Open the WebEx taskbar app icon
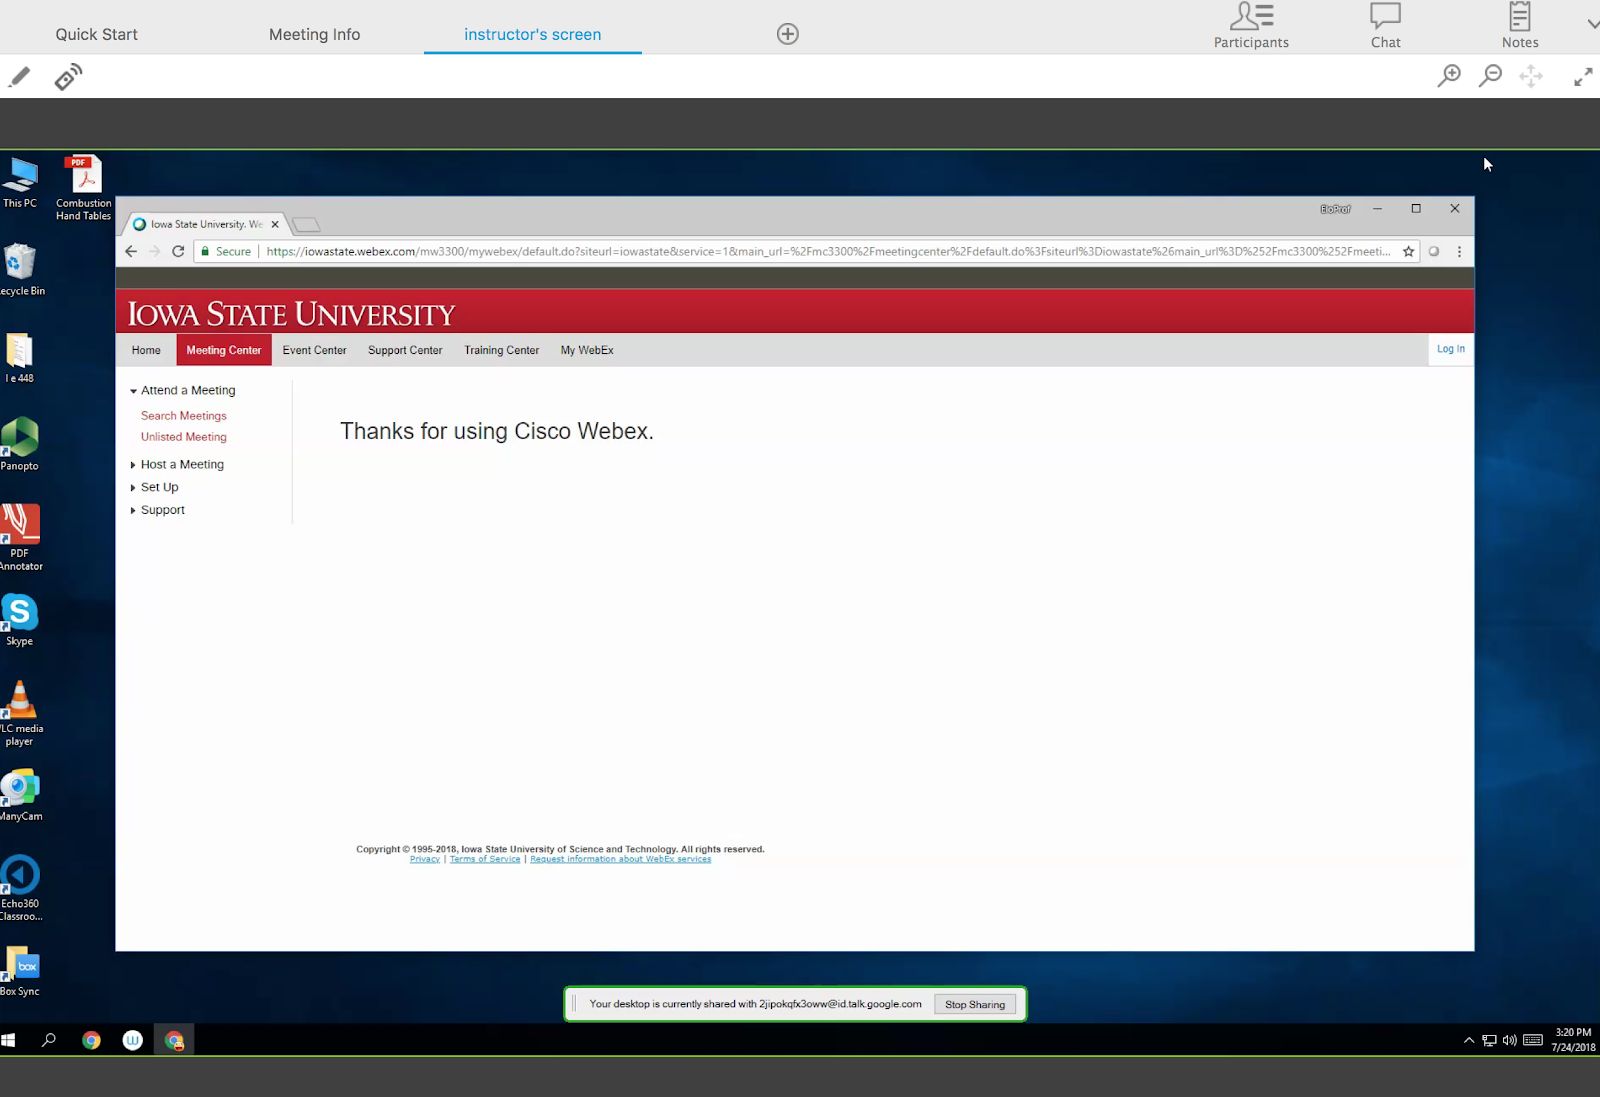 click(133, 1040)
